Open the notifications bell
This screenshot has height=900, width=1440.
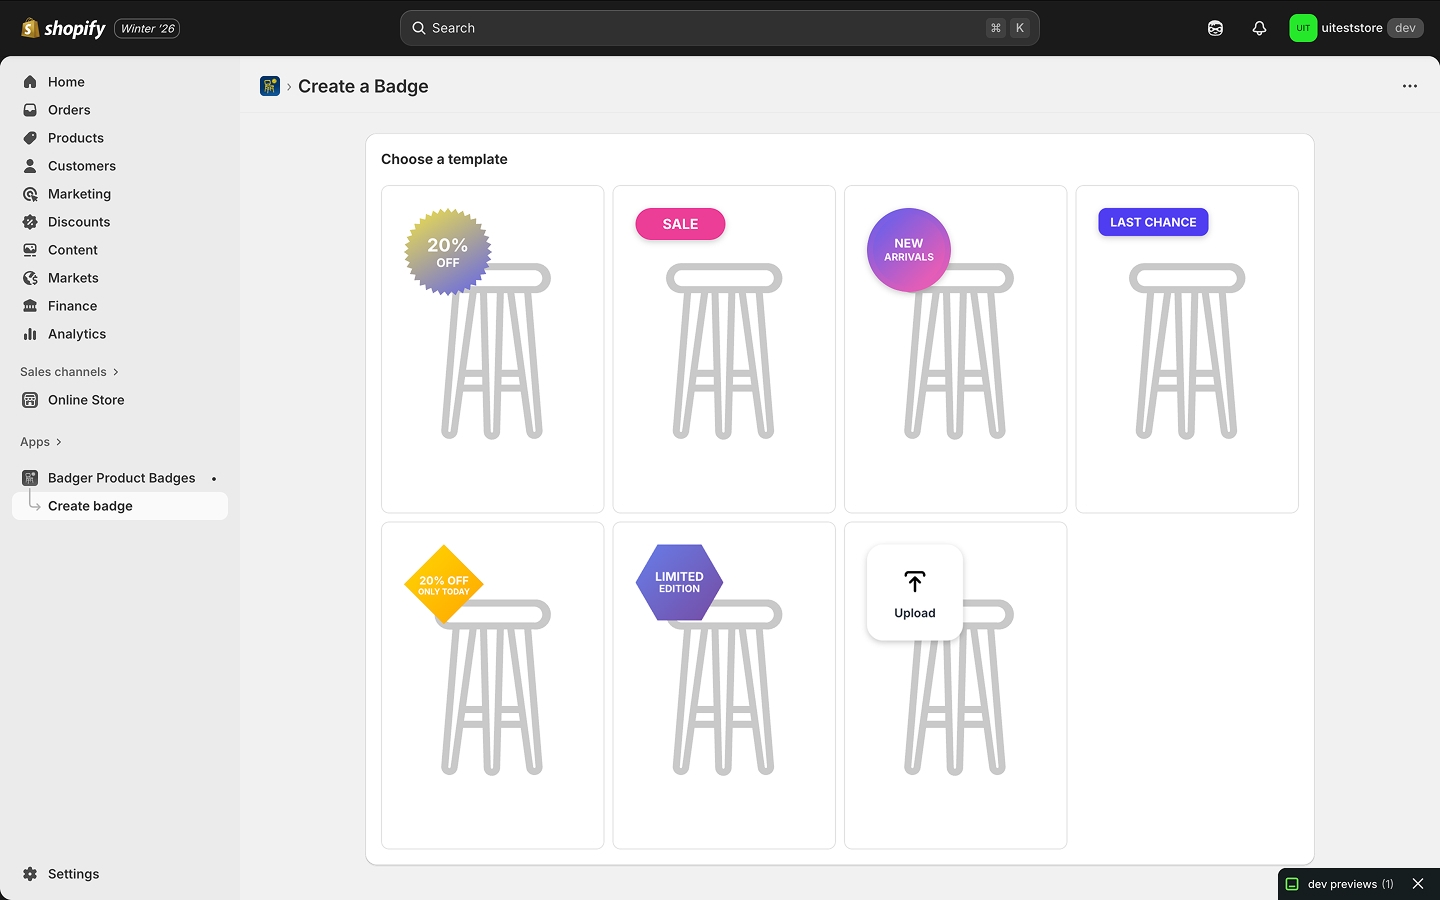pos(1259,28)
